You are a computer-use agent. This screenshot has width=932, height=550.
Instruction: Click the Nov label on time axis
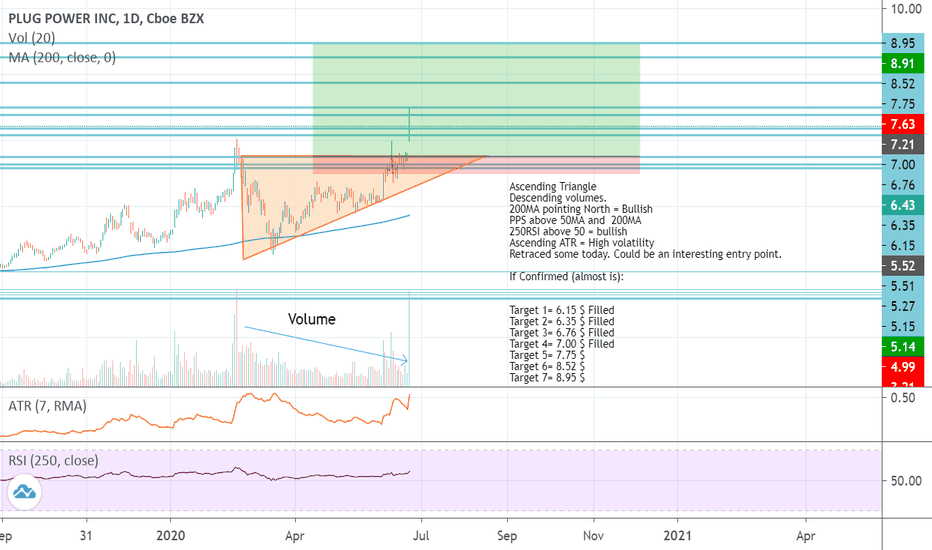point(593,536)
